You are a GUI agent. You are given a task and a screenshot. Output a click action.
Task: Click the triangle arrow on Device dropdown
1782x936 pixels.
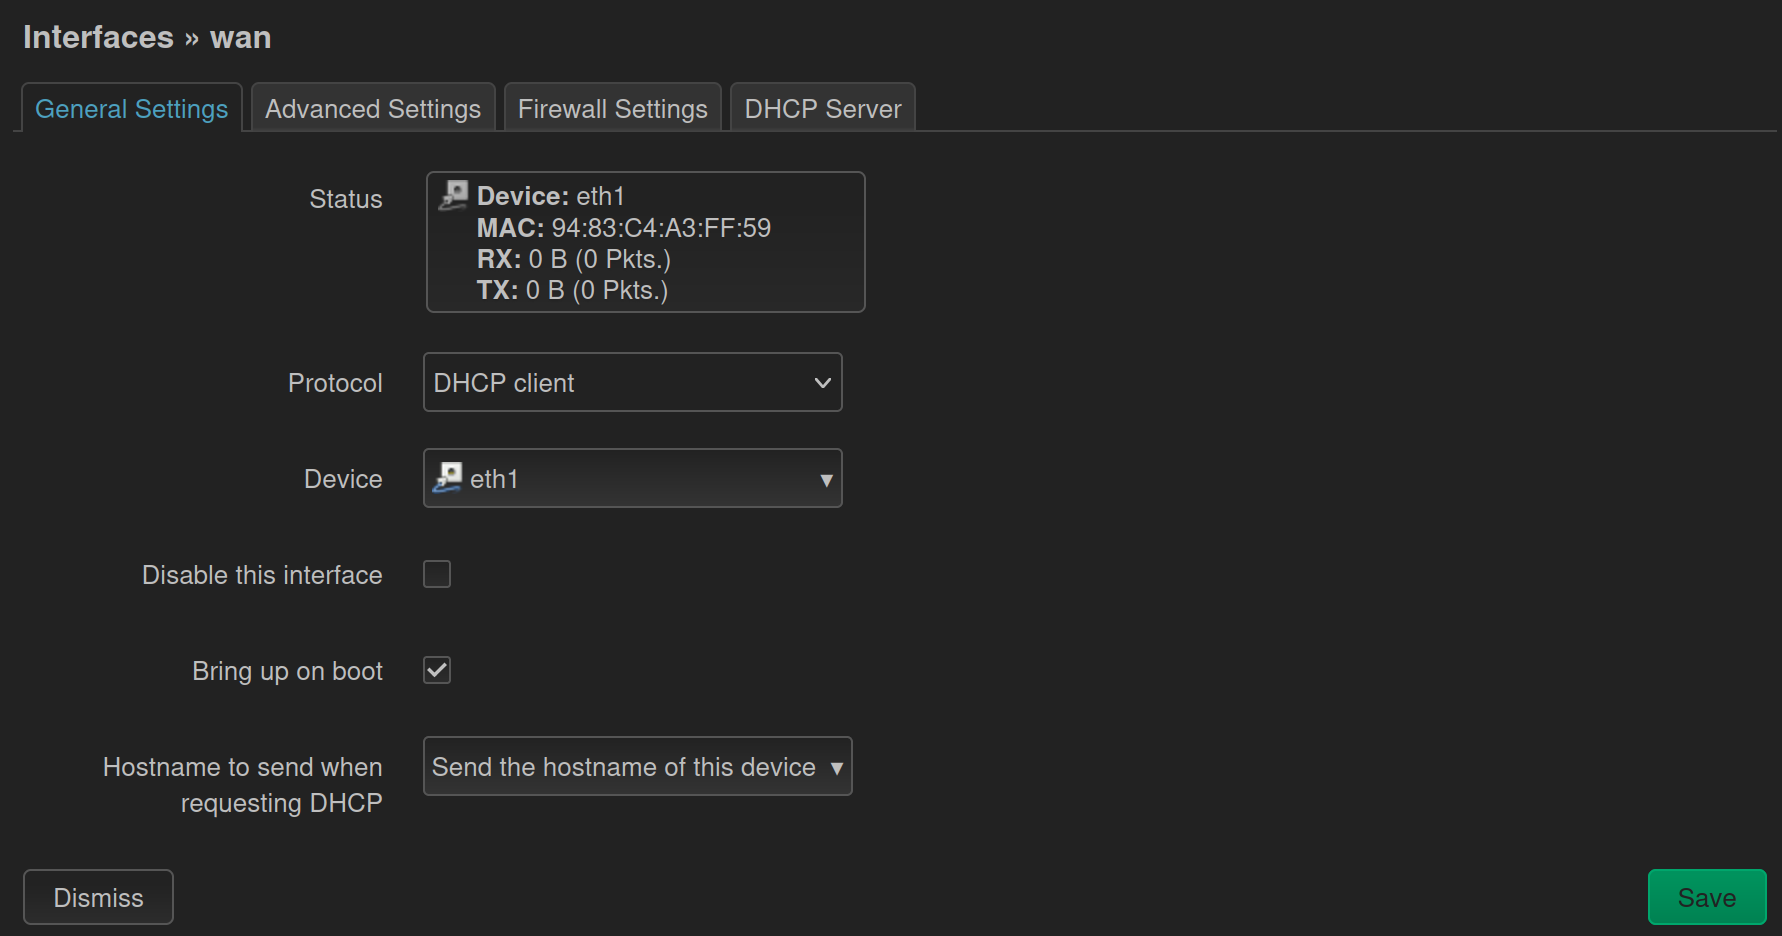pyautogui.click(x=826, y=480)
